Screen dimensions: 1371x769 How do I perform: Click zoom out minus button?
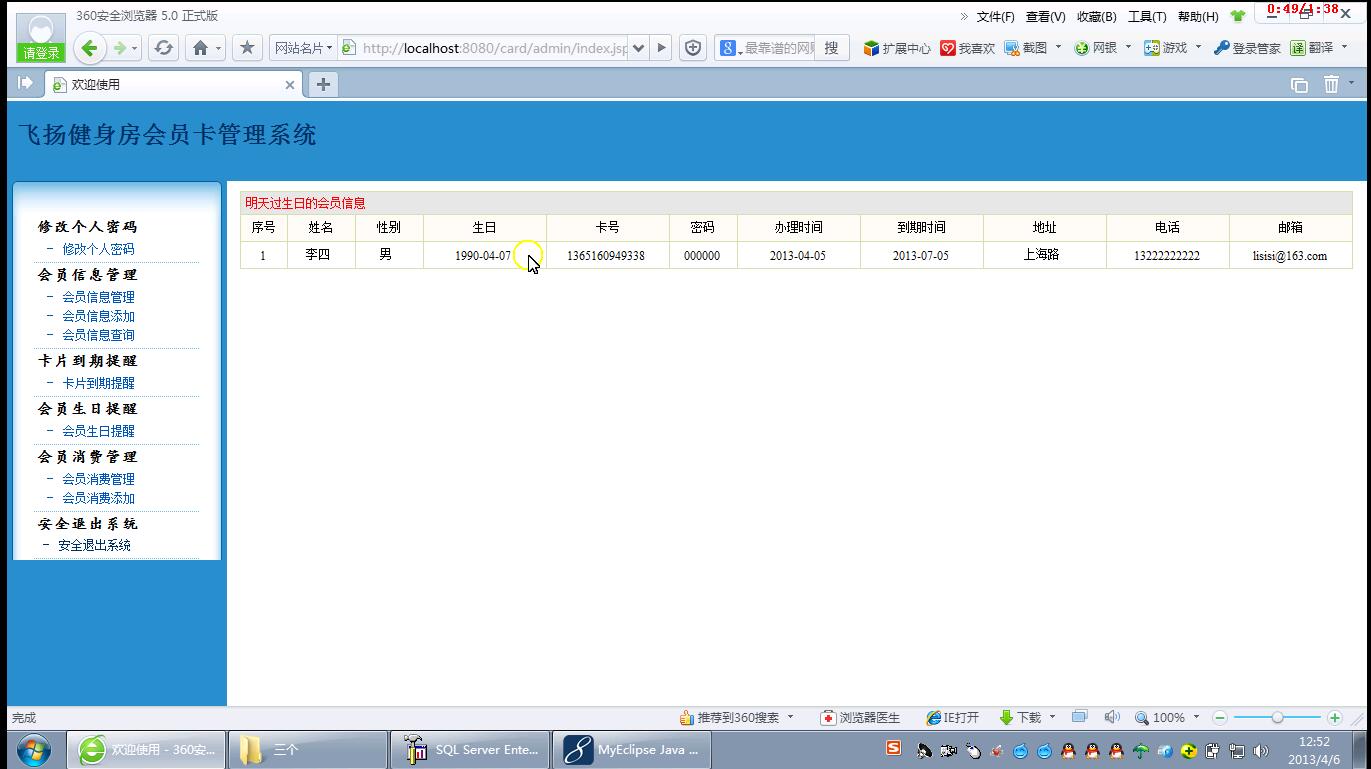1220,718
